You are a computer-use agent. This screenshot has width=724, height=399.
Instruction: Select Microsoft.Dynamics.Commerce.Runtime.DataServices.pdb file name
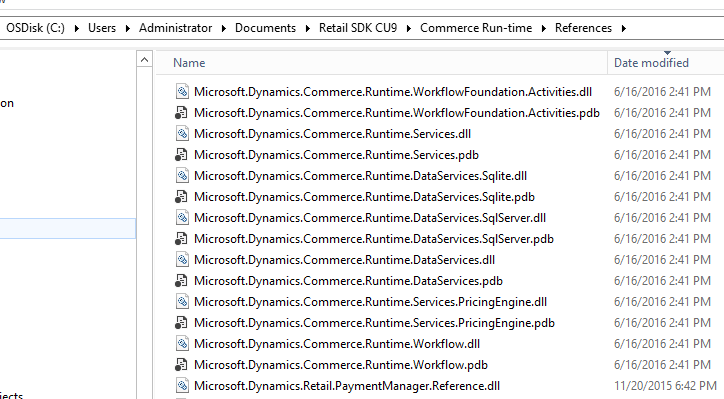[348, 281]
